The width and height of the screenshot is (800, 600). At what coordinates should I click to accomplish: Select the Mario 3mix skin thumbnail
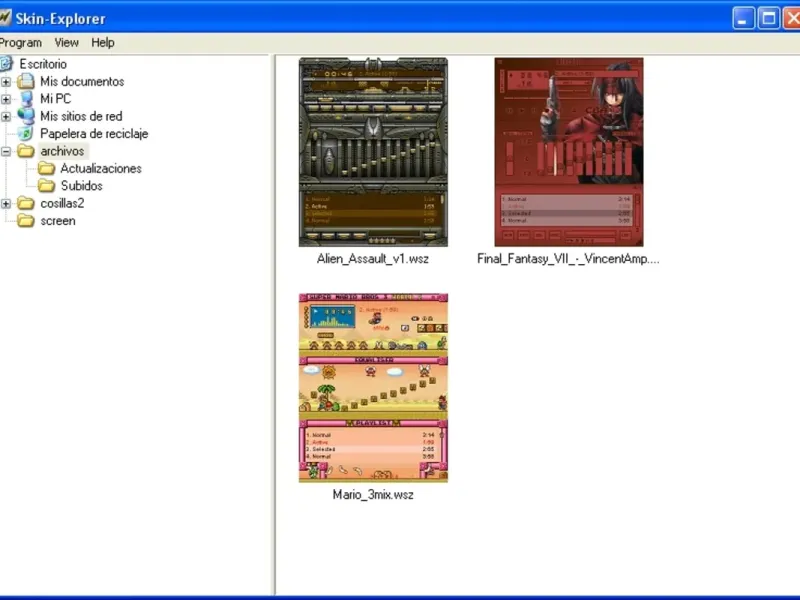(x=373, y=388)
